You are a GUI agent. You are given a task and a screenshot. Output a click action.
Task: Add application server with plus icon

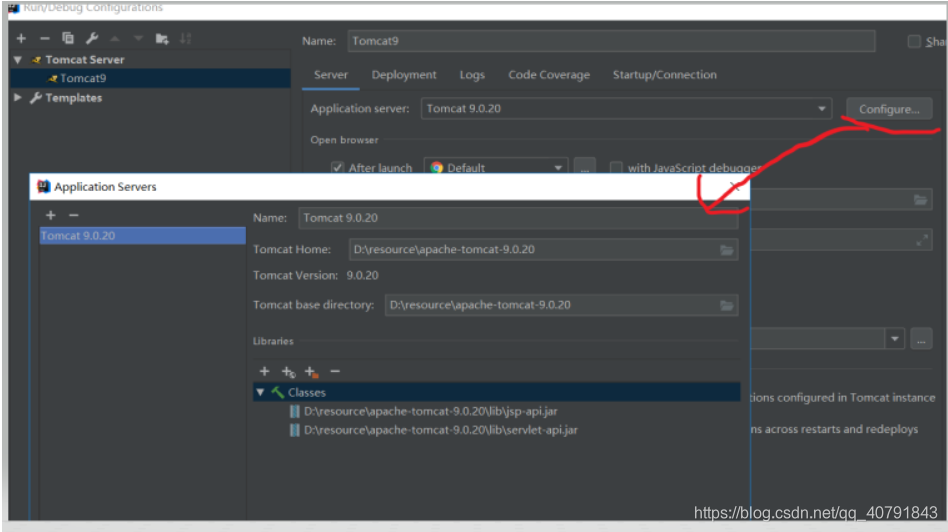click(51, 215)
